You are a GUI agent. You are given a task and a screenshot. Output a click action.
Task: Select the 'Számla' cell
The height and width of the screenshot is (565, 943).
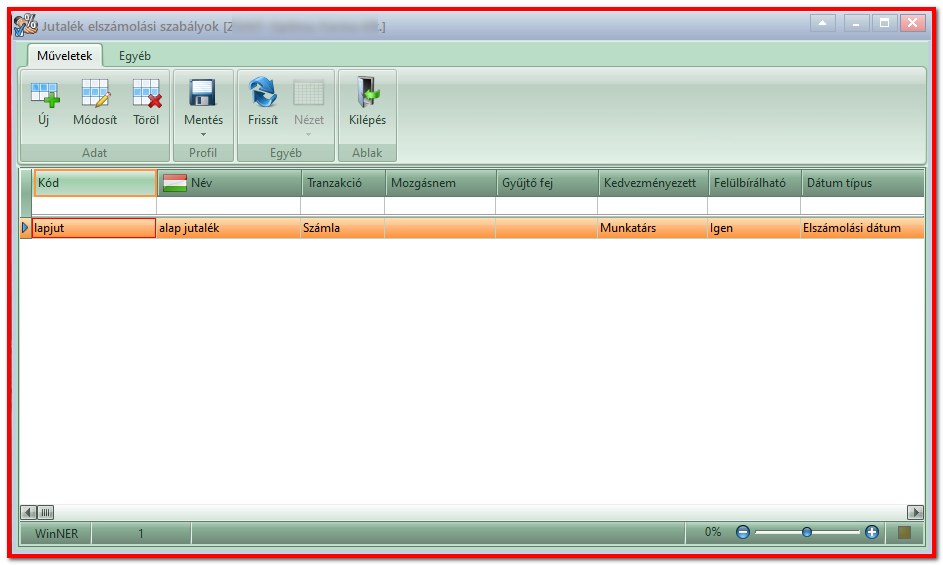click(343, 228)
